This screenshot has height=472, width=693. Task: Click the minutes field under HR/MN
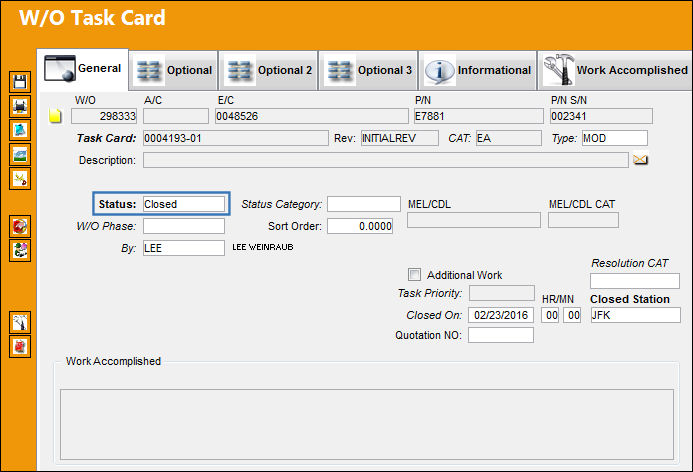point(572,315)
